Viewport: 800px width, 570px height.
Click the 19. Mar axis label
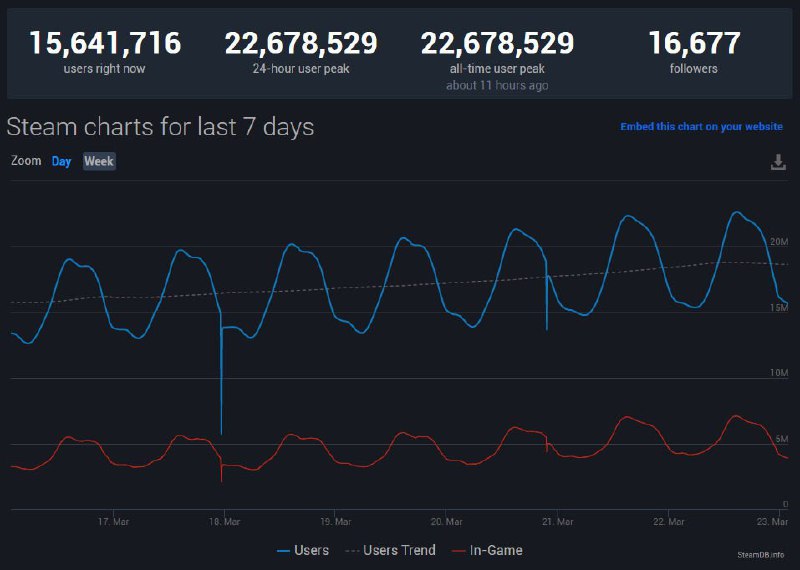335,522
